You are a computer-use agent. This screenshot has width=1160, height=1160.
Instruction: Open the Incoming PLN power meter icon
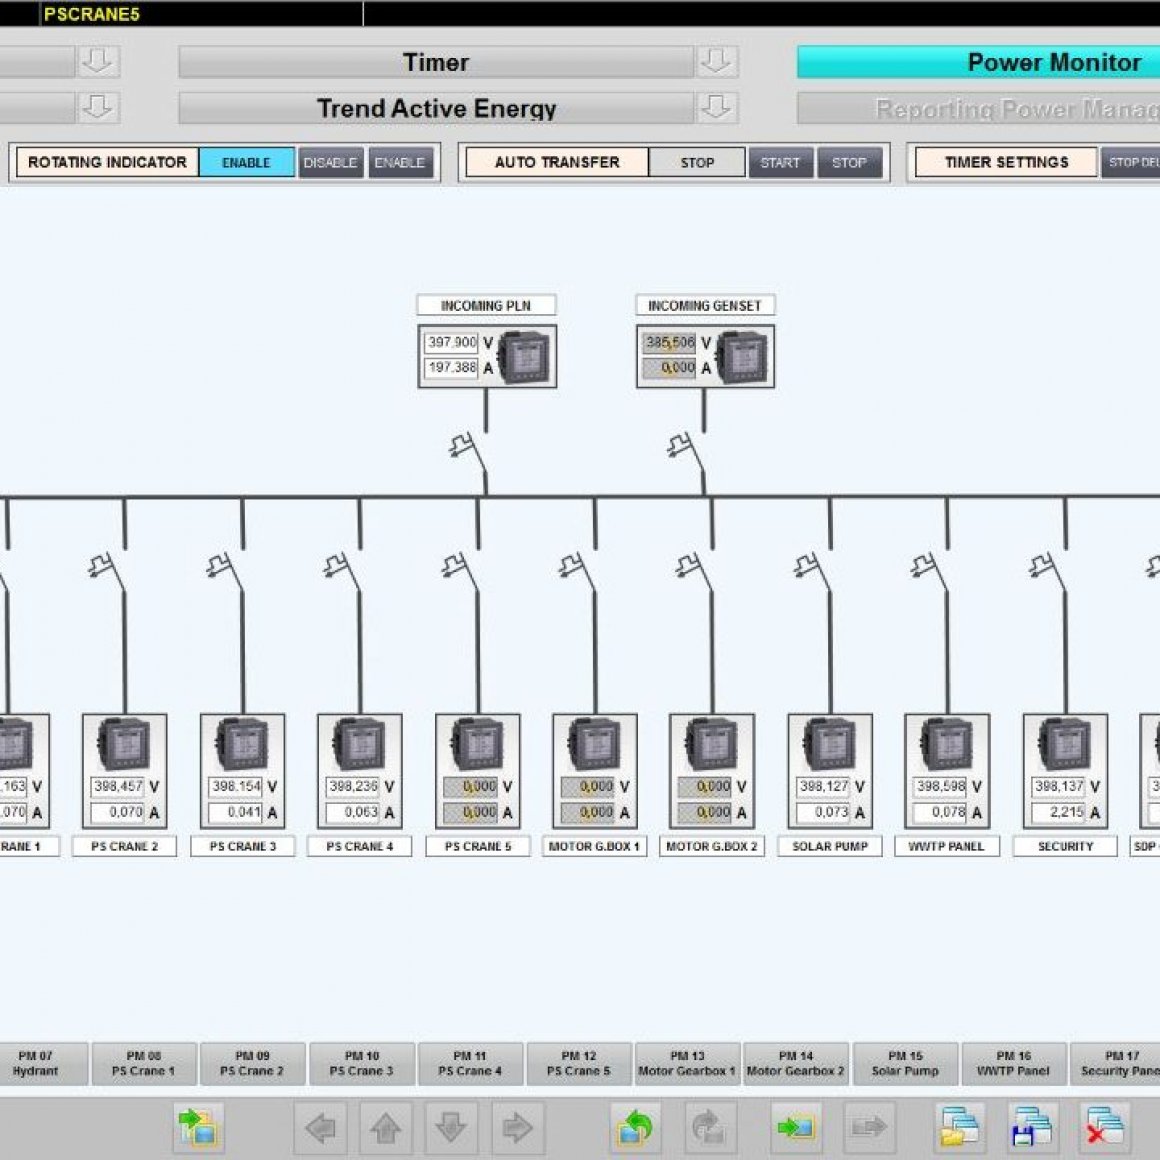pos(525,356)
